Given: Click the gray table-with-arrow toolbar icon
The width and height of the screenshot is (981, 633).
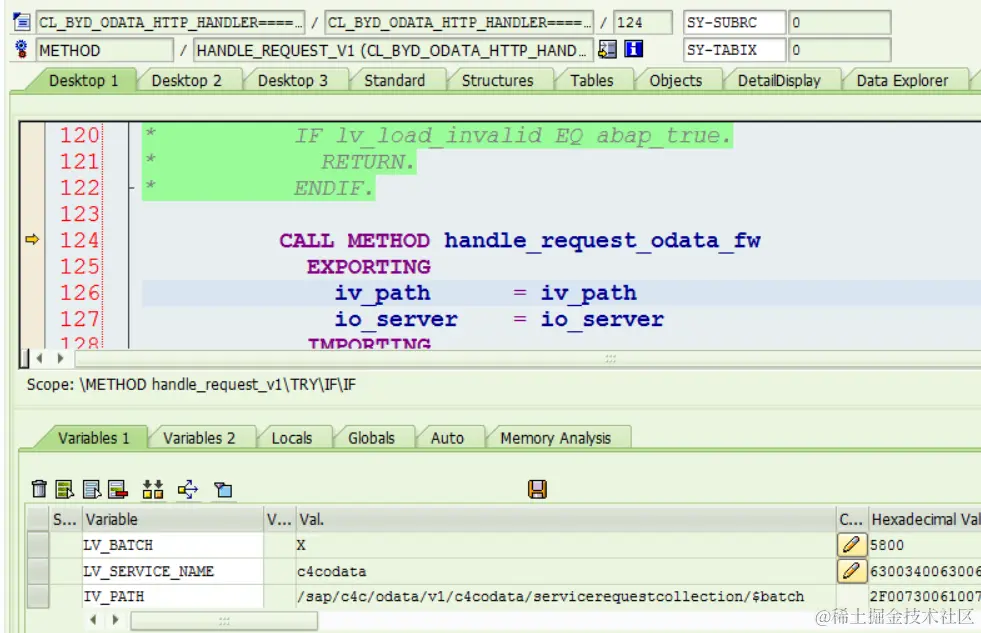Looking at the screenshot, I should (91, 489).
